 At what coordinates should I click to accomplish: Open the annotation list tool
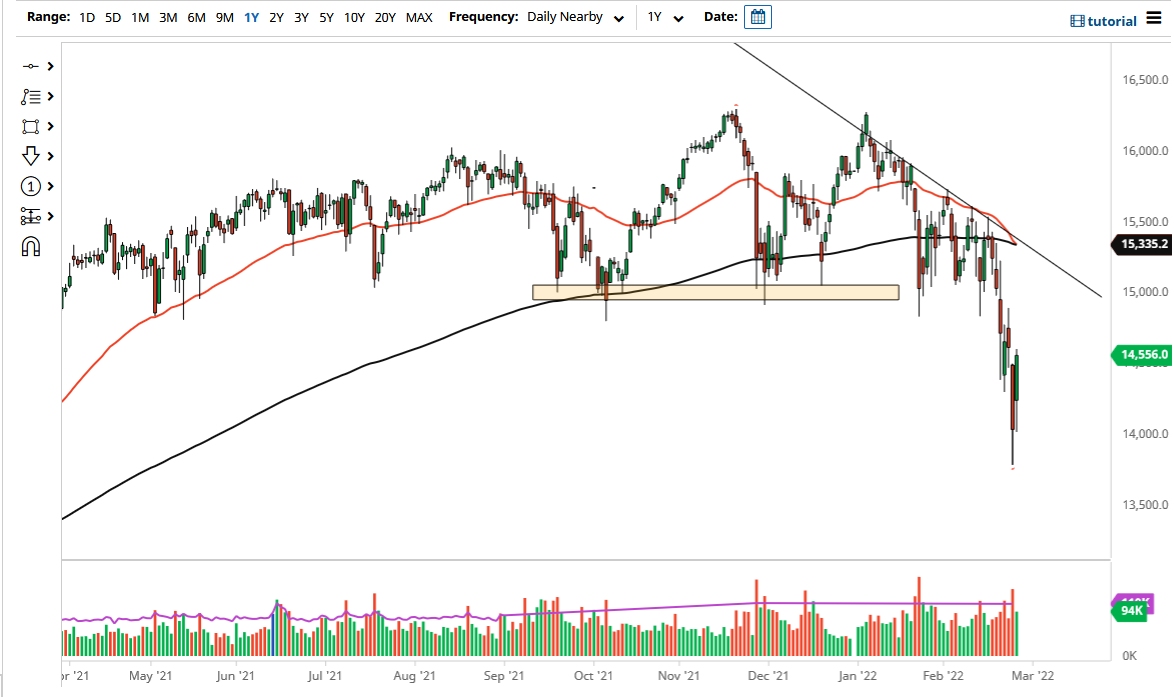pyautogui.click(x=30, y=96)
